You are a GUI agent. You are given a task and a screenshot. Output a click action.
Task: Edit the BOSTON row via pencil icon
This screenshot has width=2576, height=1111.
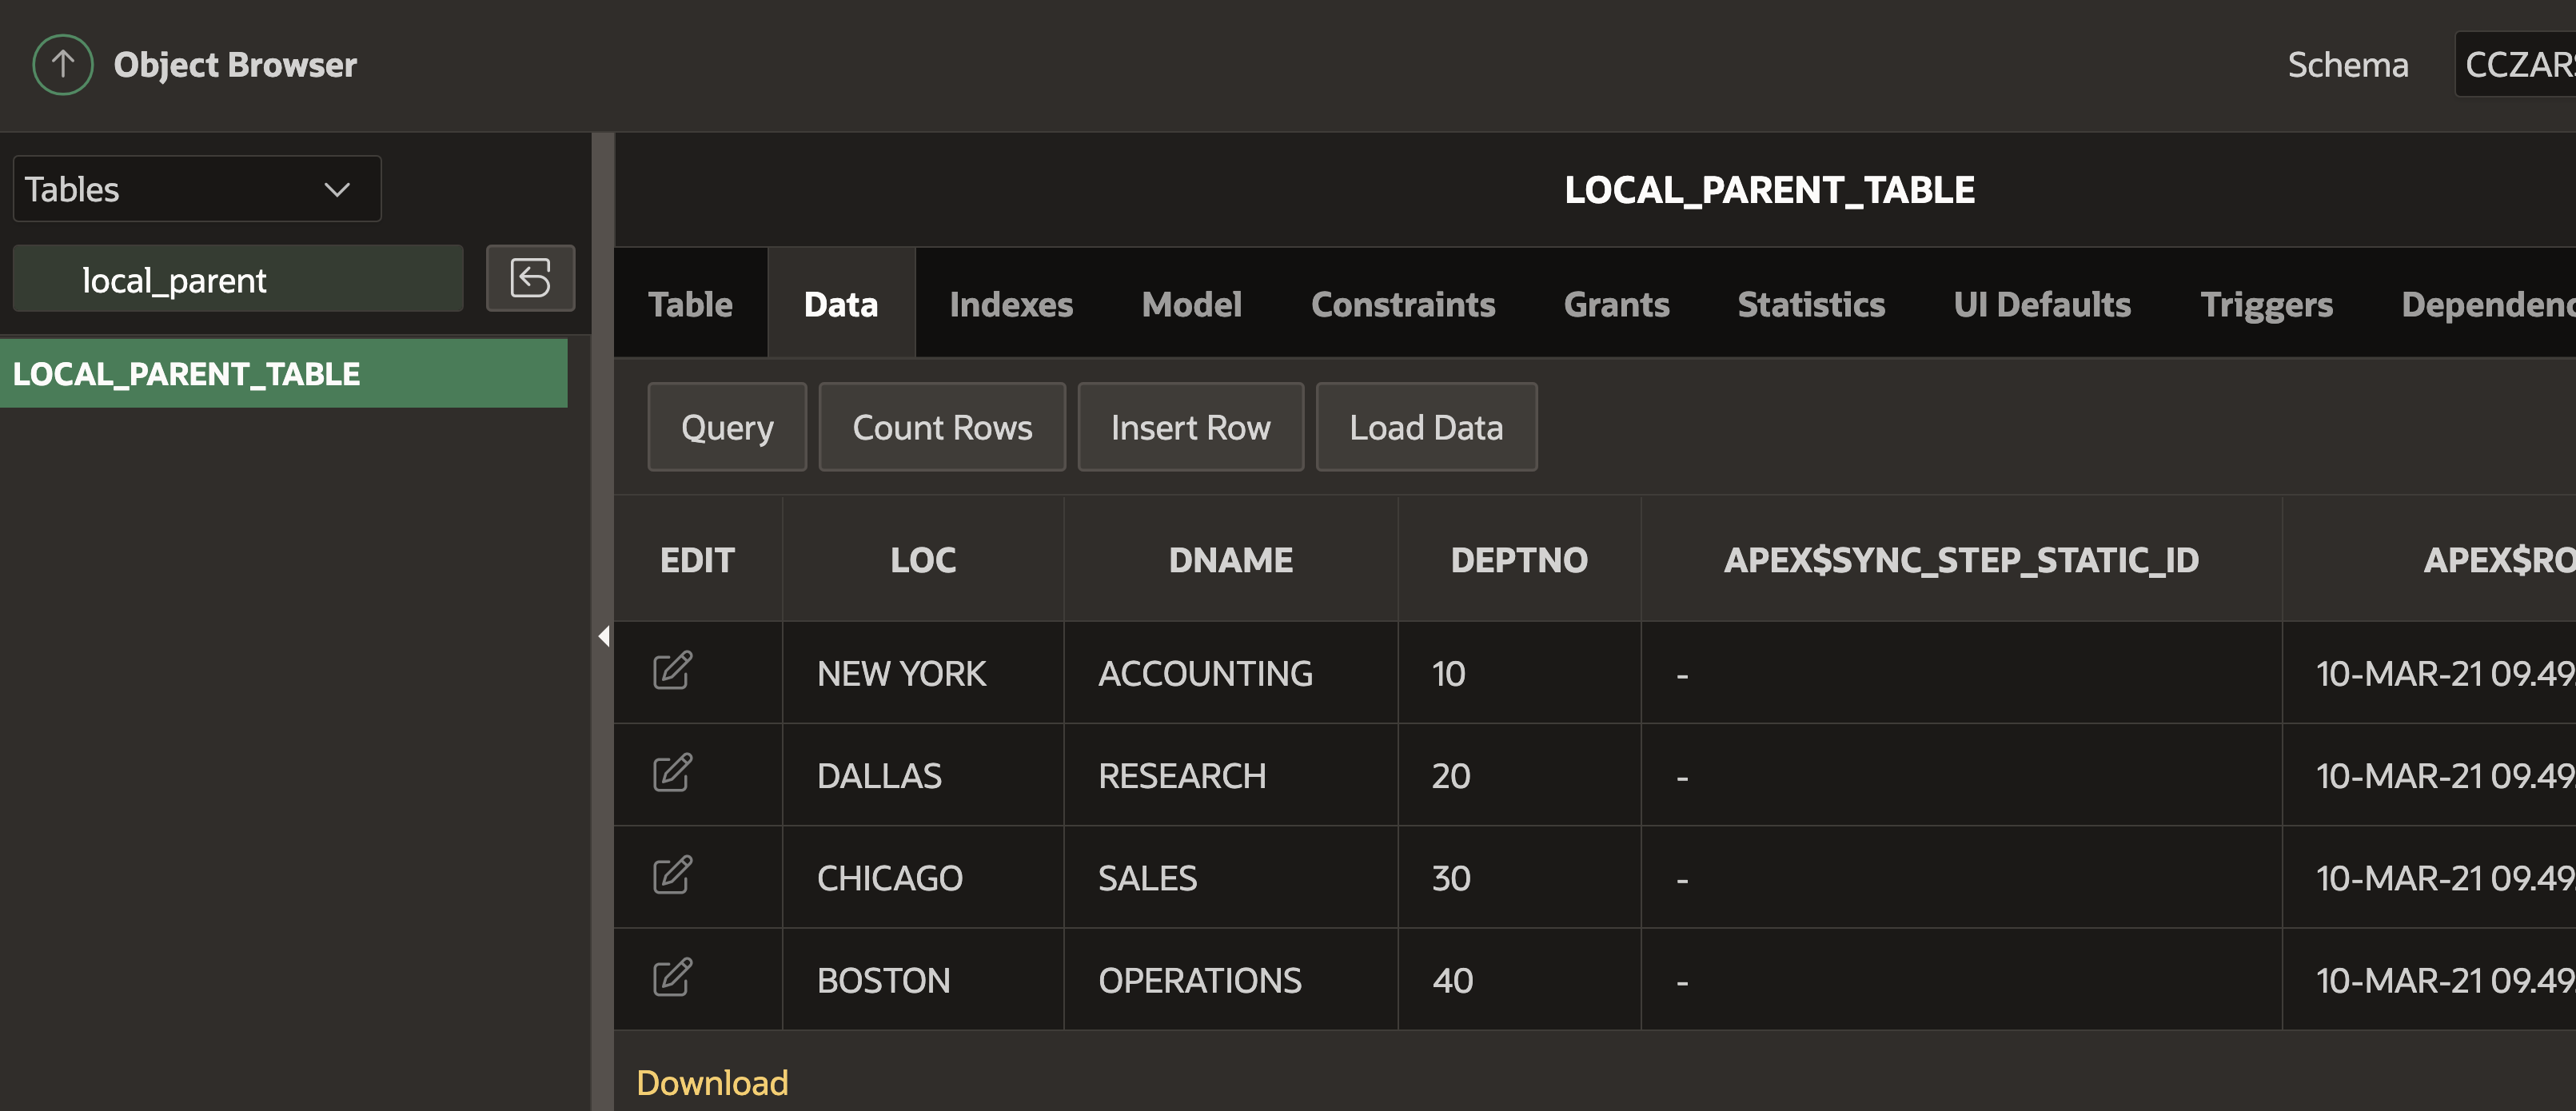(672, 978)
